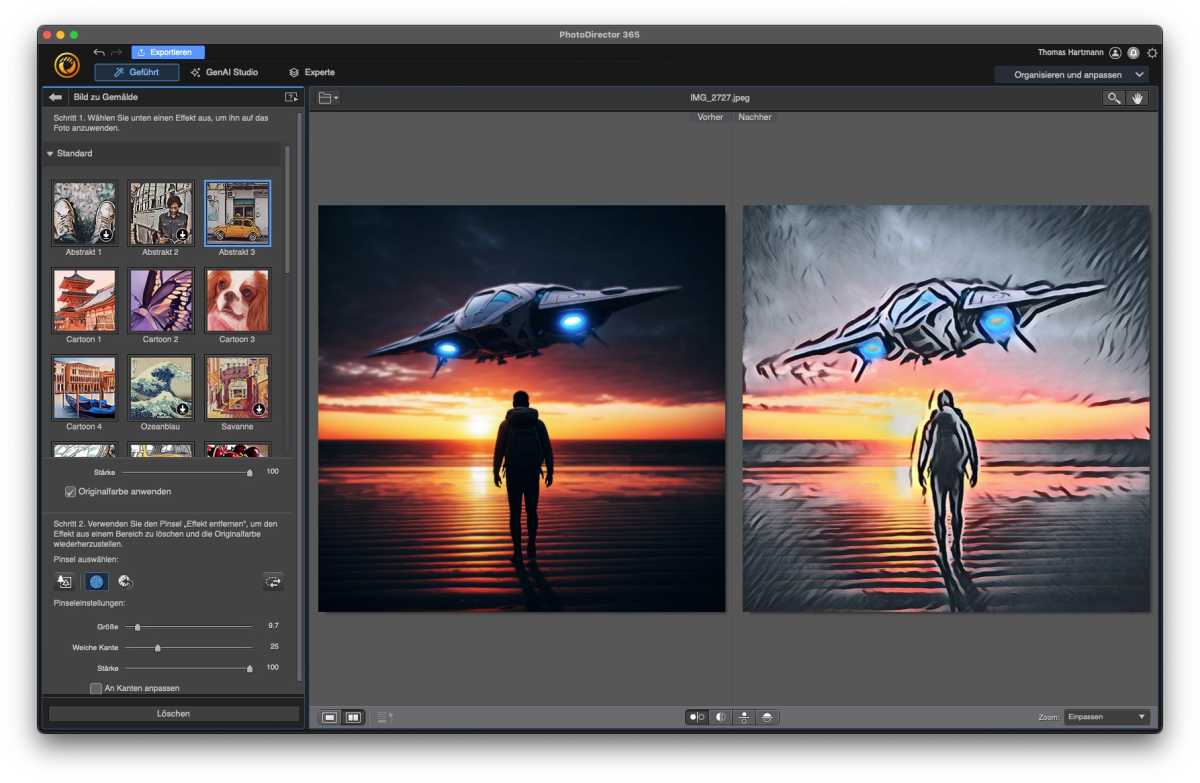The width and height of the screenshot is (1200, 783).
Task: Undo the last action with the back arrow
Action: click(x=99, y=52)
